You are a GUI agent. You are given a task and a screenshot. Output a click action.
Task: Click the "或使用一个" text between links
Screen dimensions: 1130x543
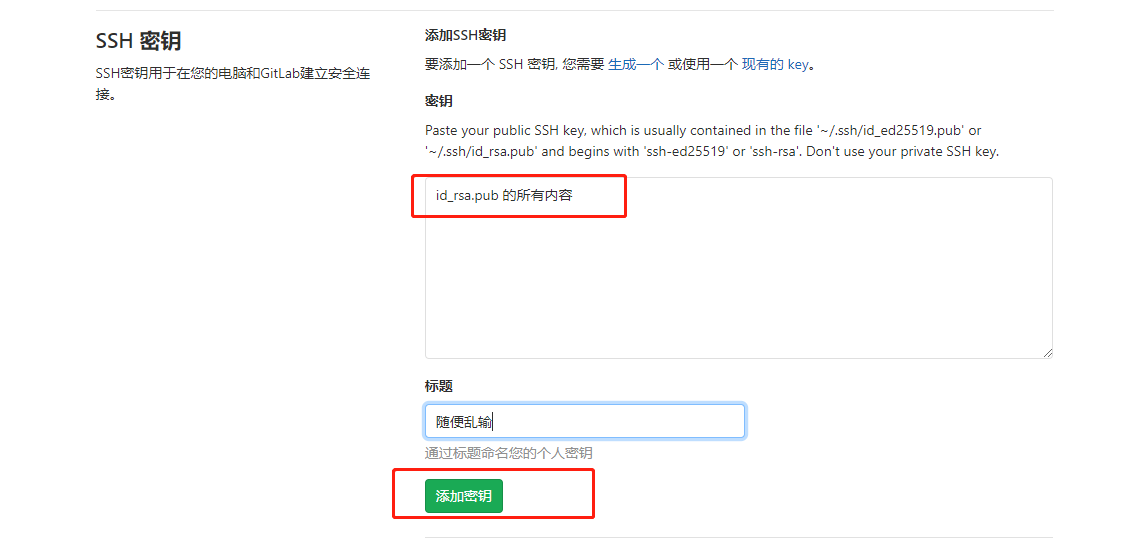702,65
